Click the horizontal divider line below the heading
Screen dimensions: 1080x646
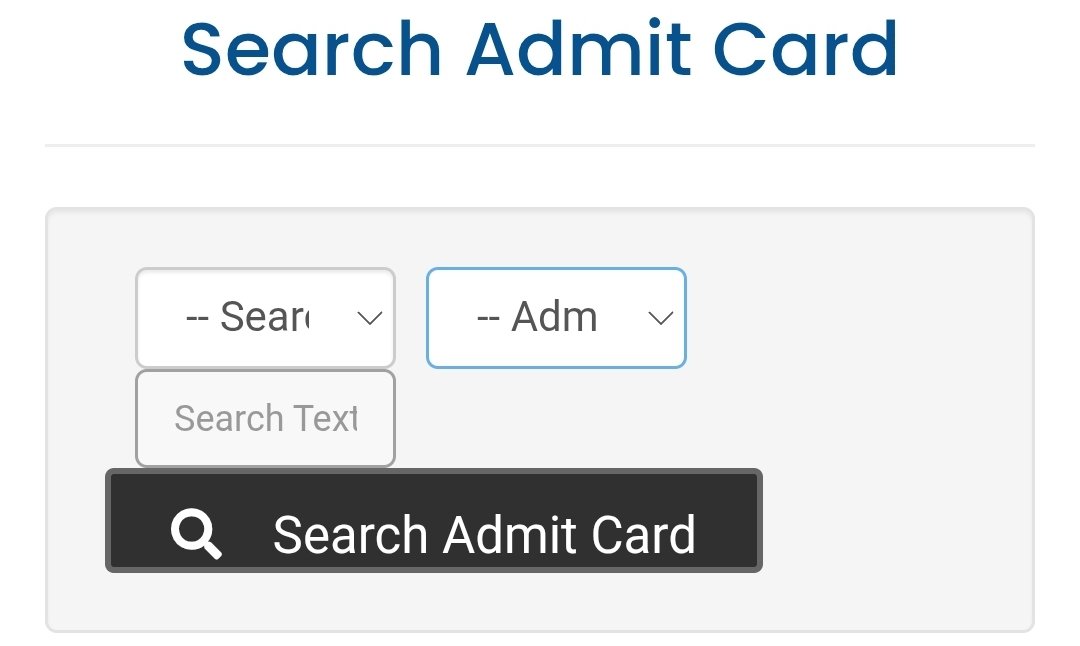click(x=540, y=146)
